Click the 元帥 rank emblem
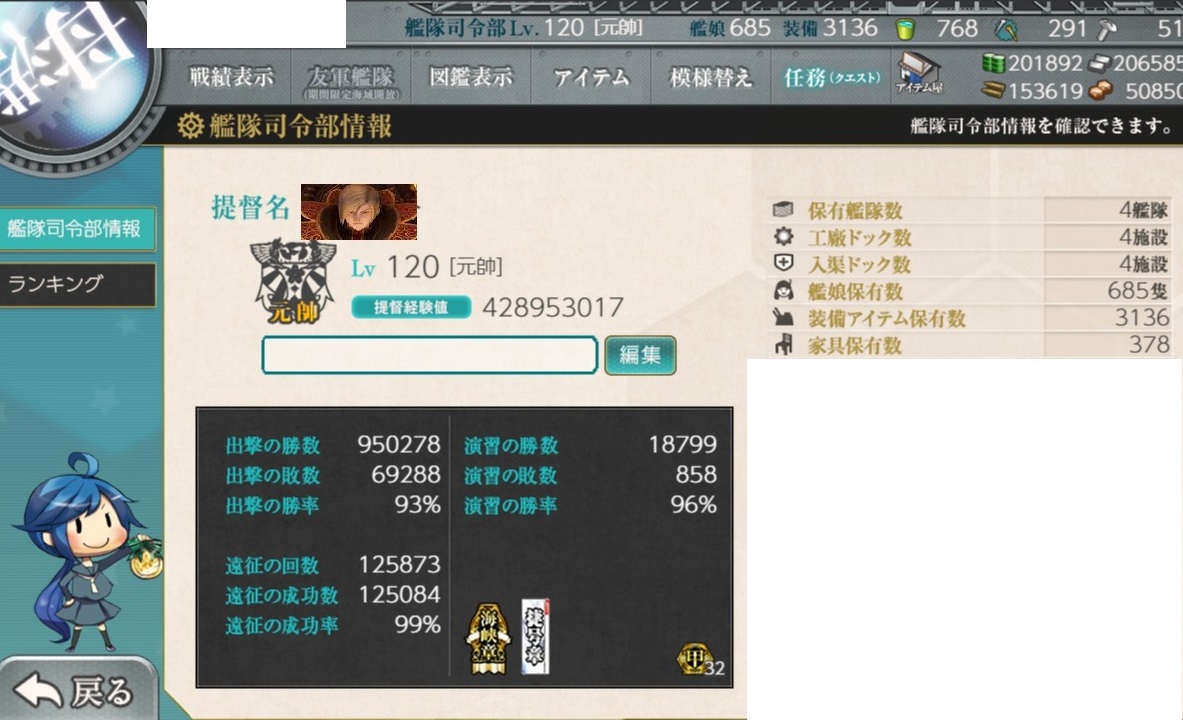This screenshot has width=1183, height=720. click(293, 282)
